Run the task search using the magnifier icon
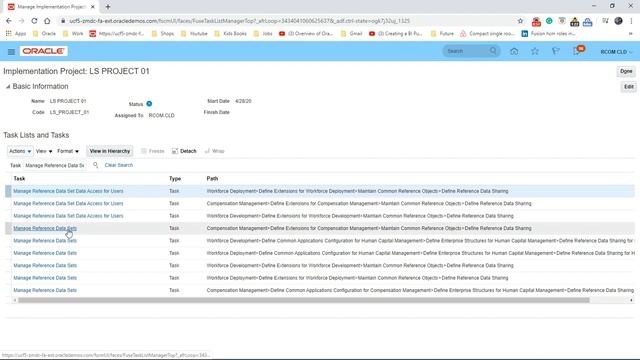The image size is (640, 360). coord(96,165)
